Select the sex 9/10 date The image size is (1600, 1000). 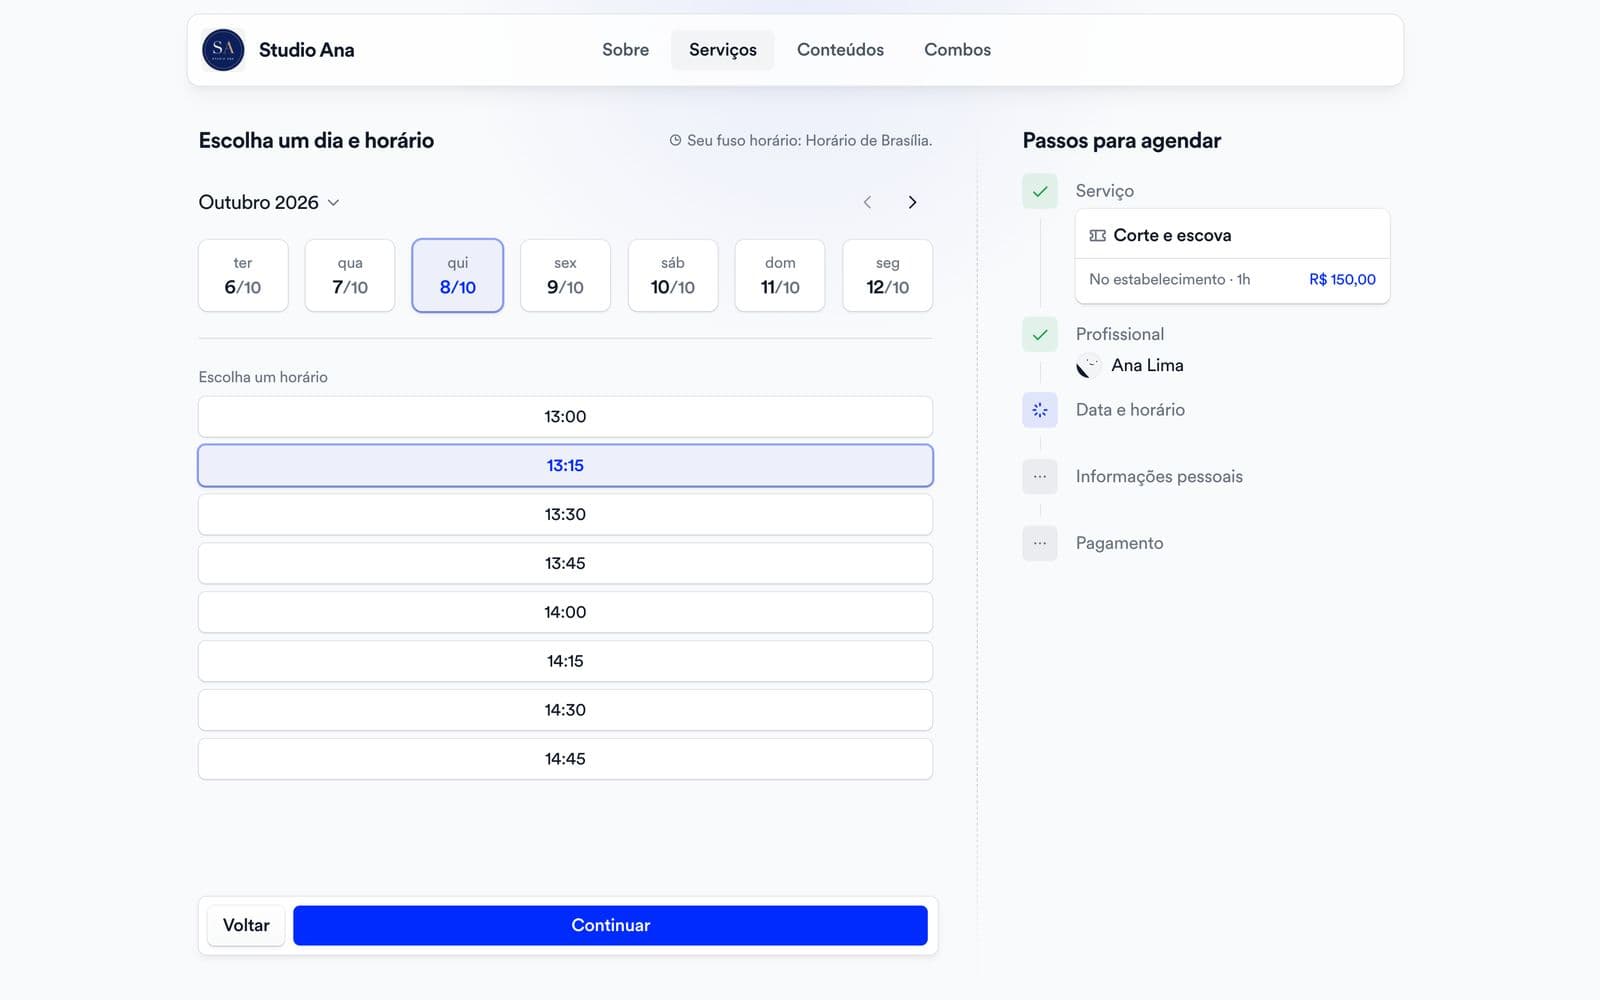coord(565,275)
